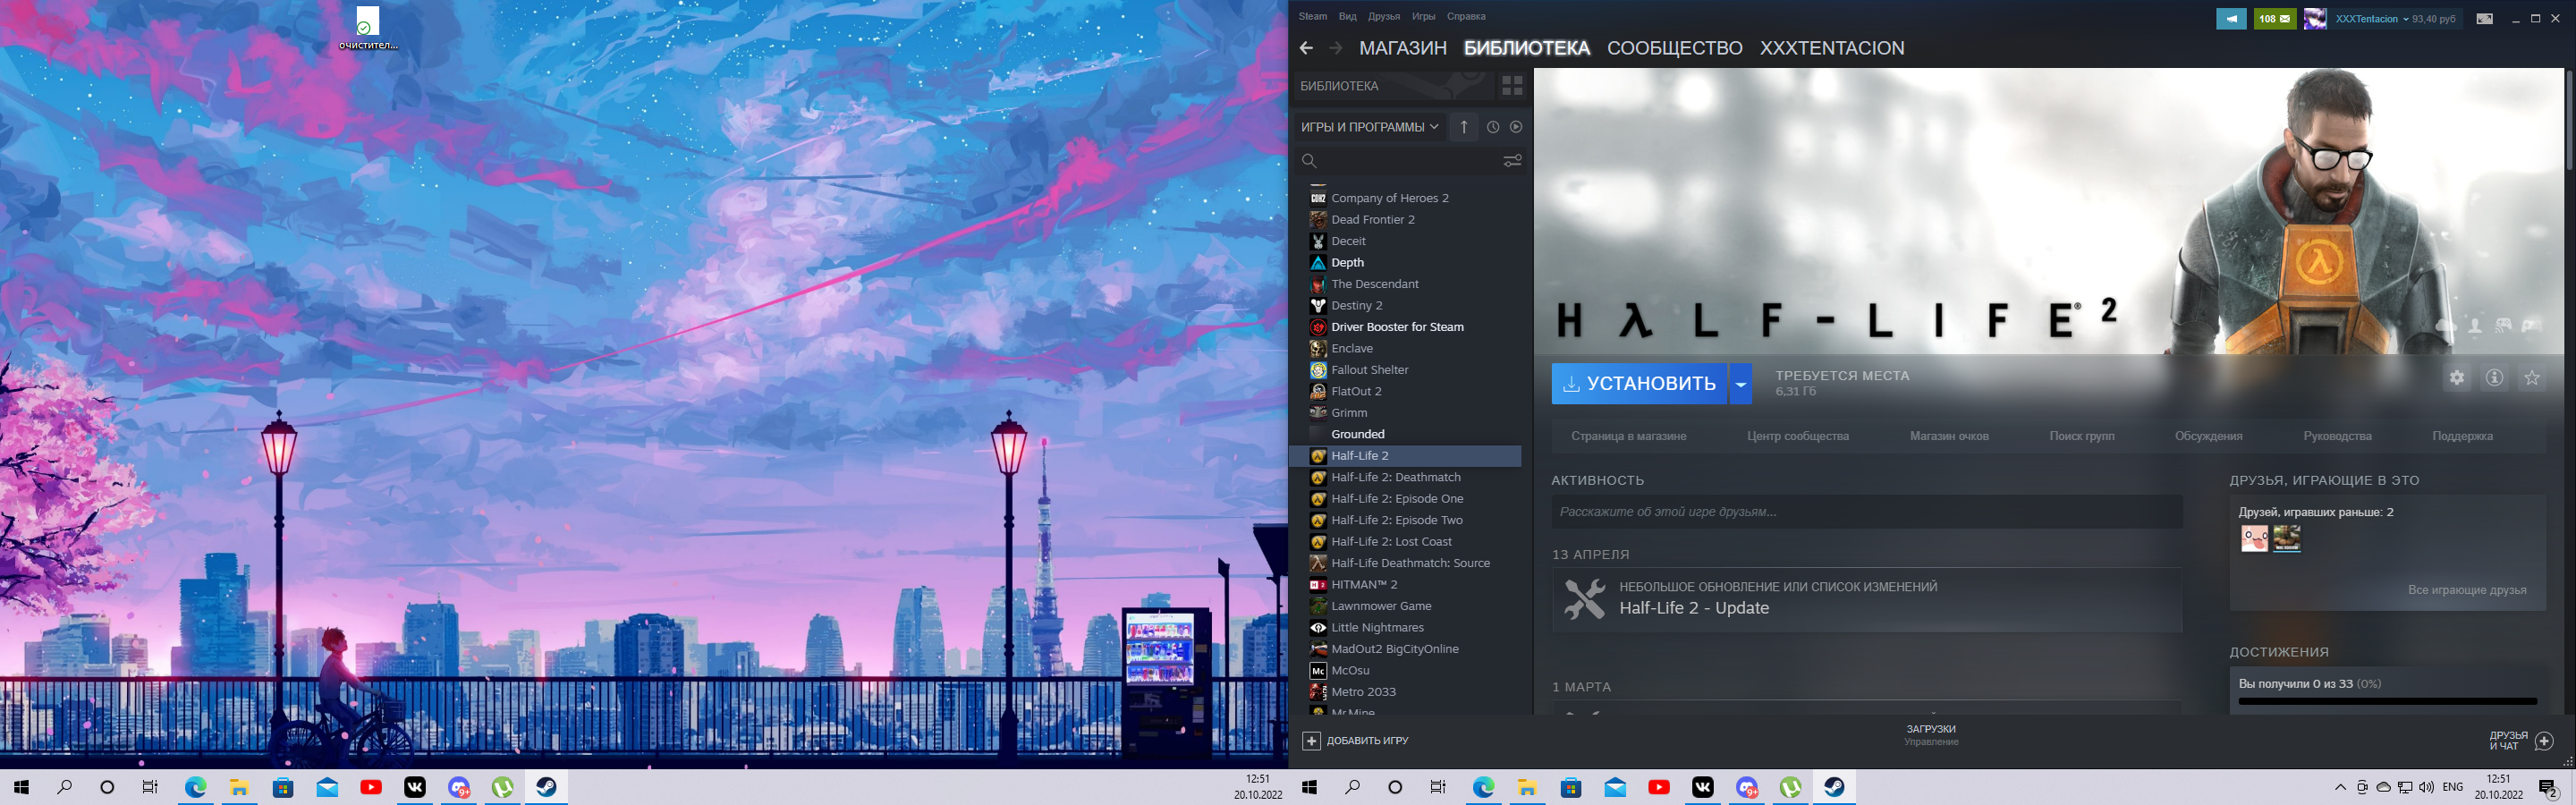2576x805 pixels.
Task: Toggle Half-Life 2 favorite star
Action: pos(2532,378)
